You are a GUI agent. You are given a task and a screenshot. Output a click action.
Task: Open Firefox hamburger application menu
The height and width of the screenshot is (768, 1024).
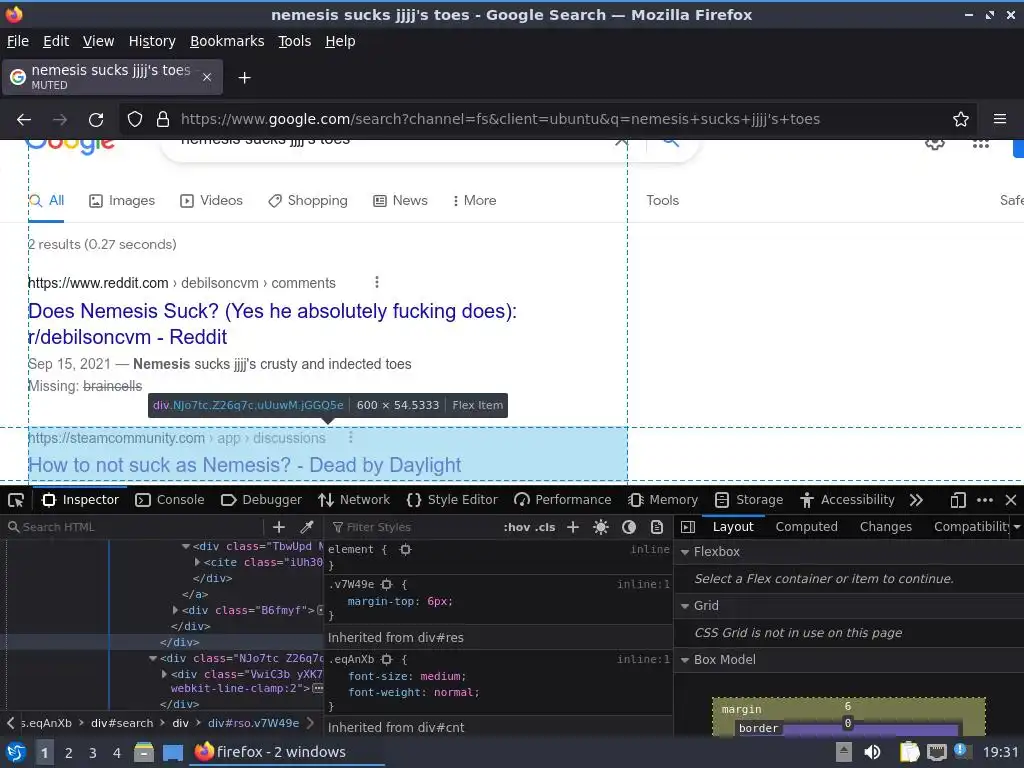pos(1000,120)
